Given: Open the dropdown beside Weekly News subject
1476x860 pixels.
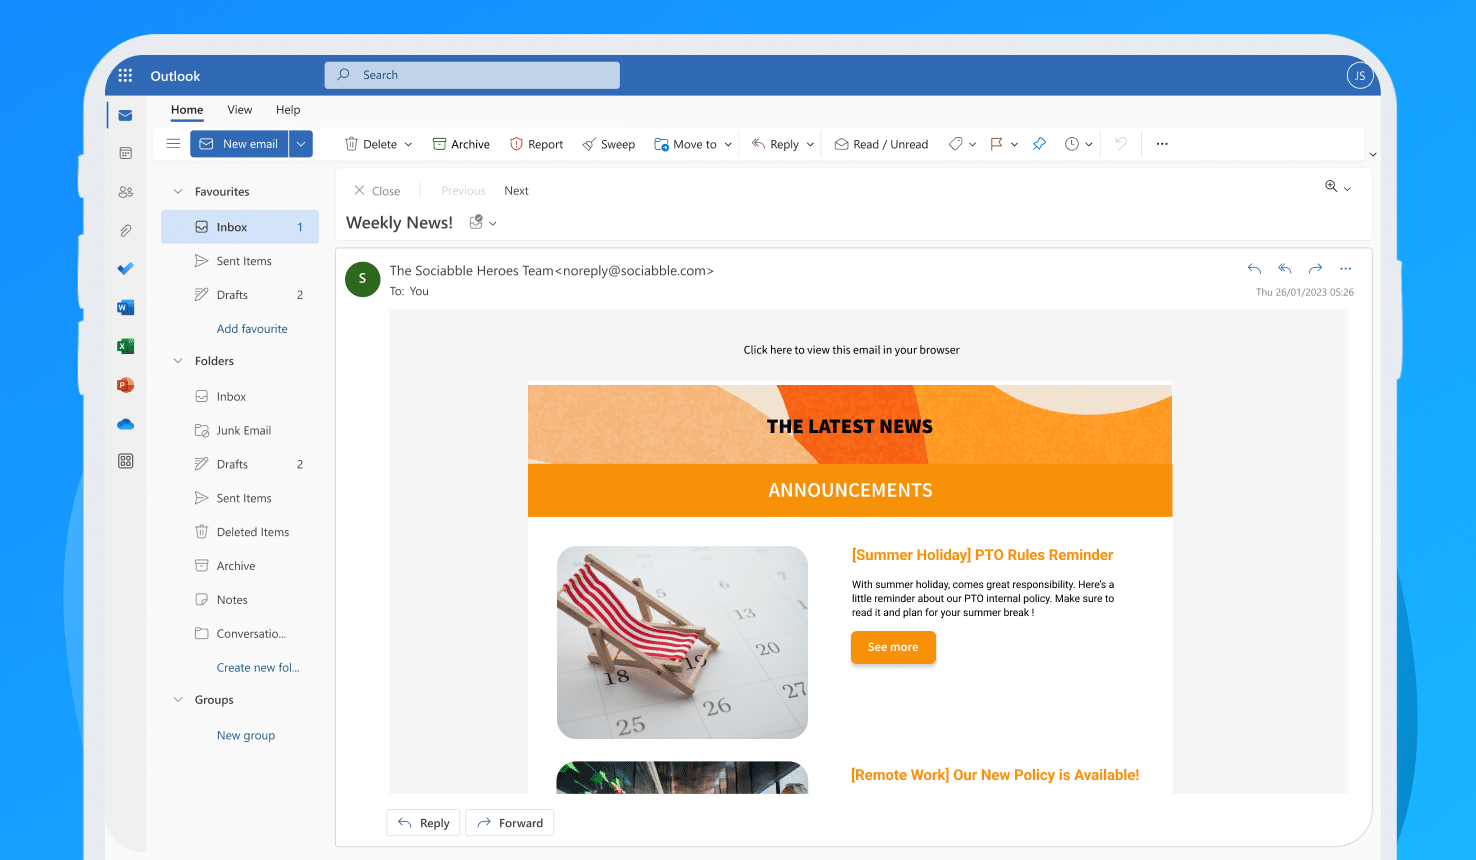Looking at the screenshot, I should point(492,224).
